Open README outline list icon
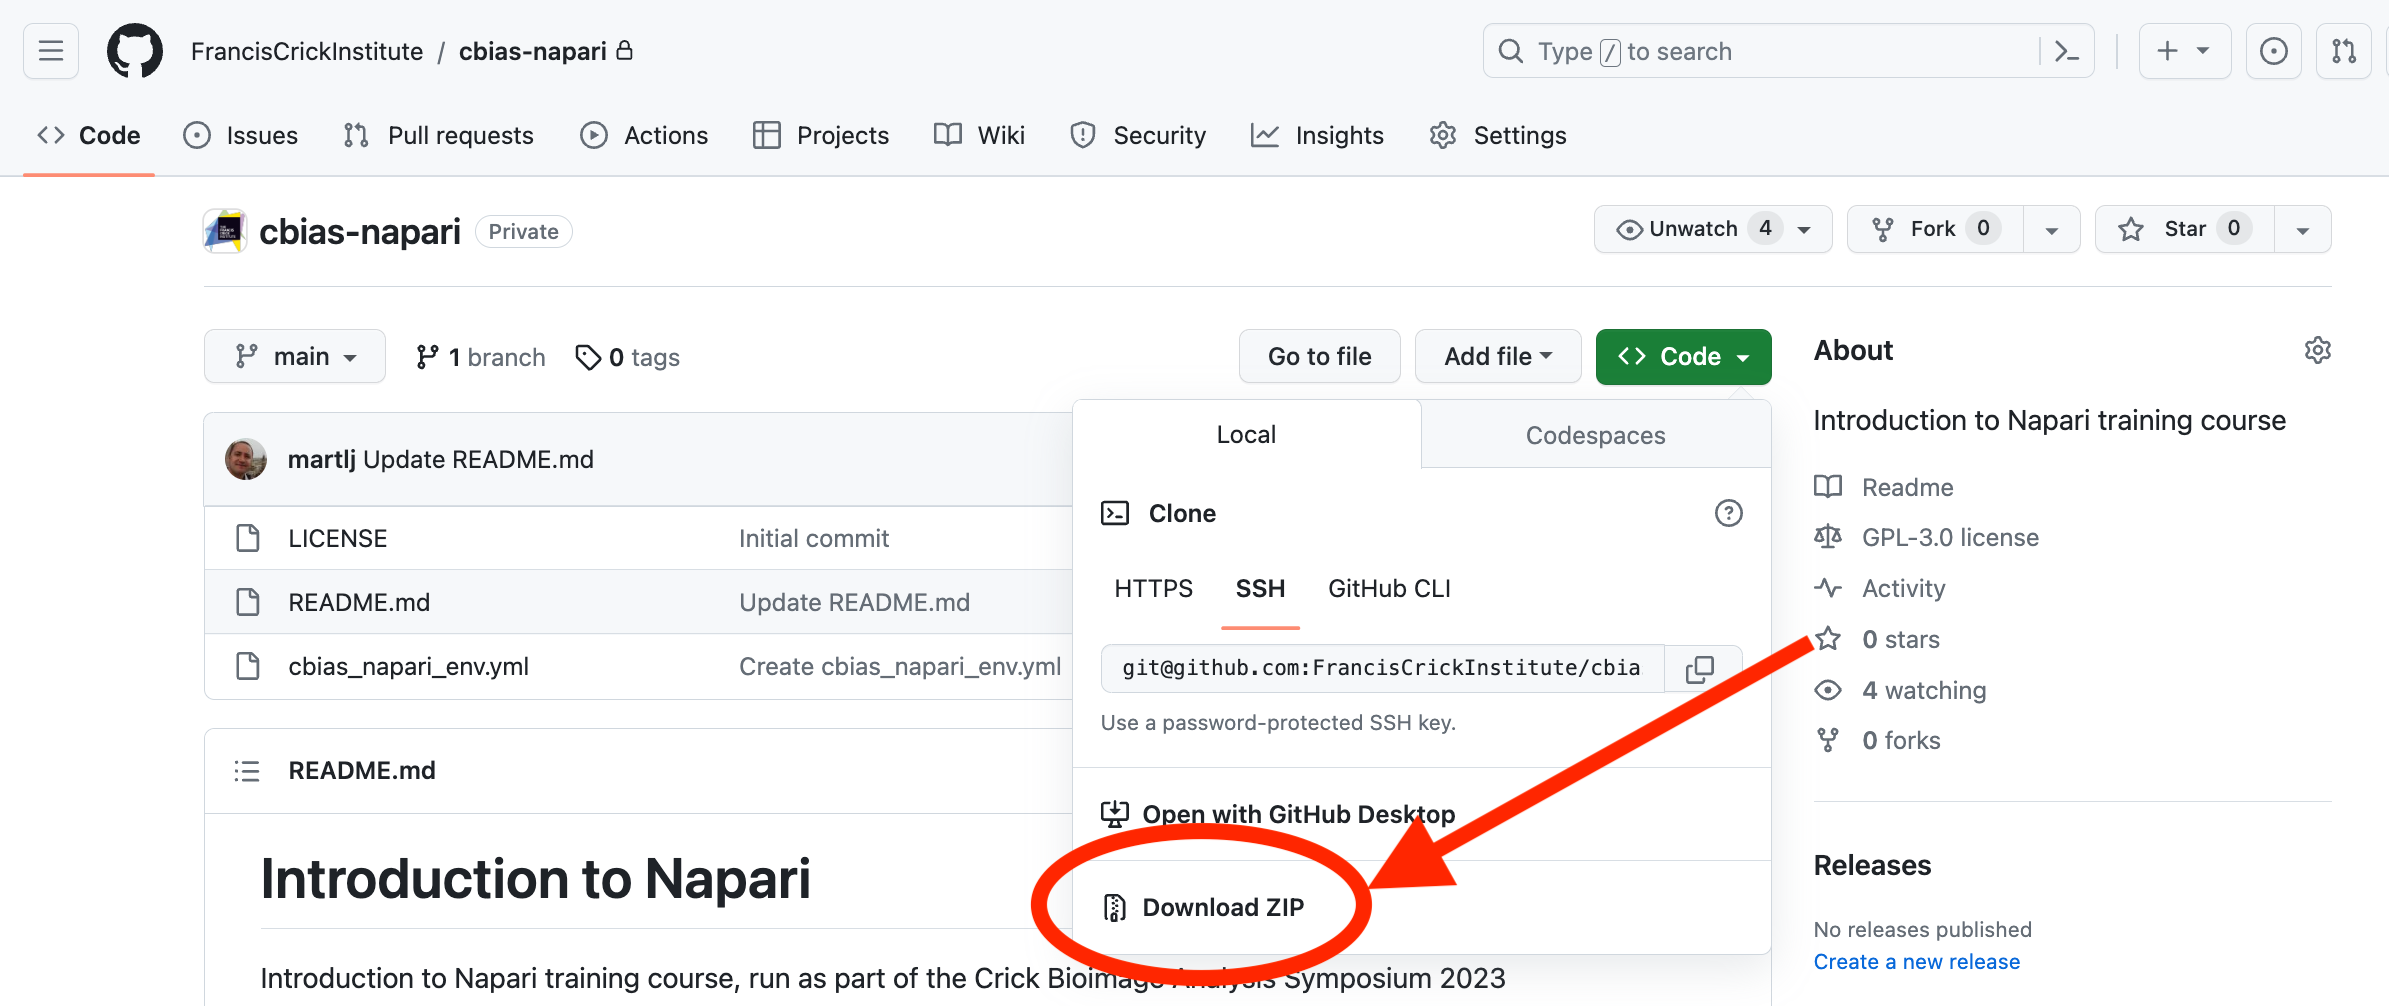2389x1006 pixels. pyautogui.click(x=247, y=771)
